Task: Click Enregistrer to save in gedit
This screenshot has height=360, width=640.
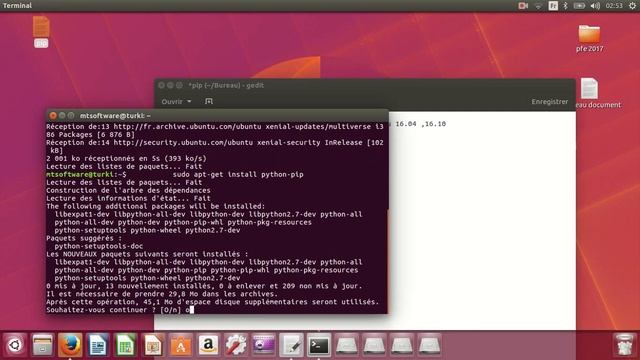Action: pyautogui.click(x=549, y=102)
